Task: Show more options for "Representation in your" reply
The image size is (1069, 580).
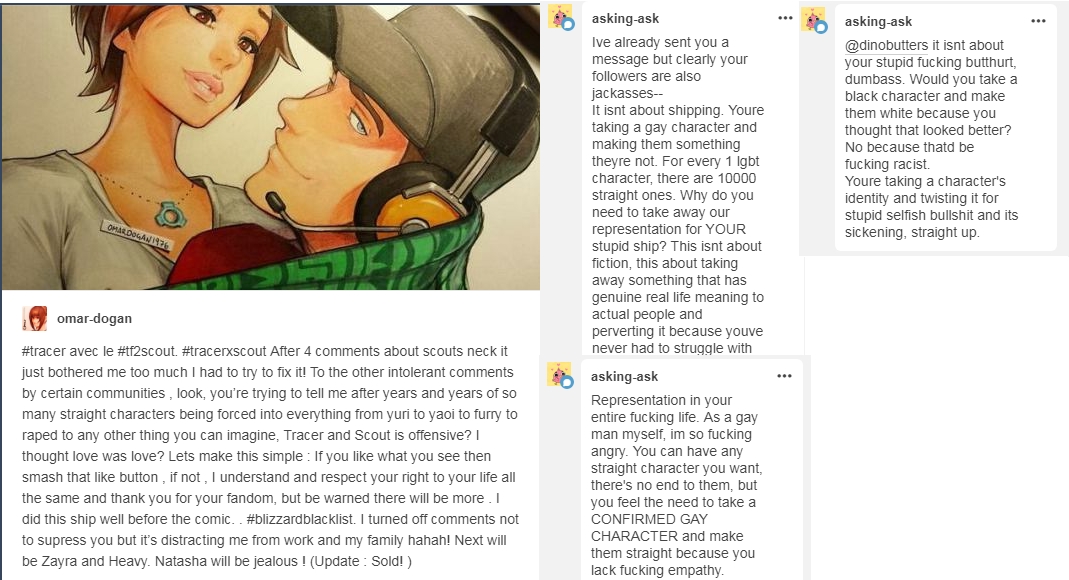Action: (x=785, y=375)
